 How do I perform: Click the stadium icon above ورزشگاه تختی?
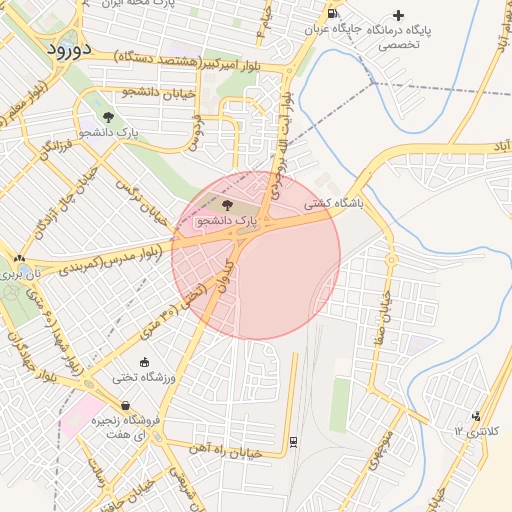144,362
